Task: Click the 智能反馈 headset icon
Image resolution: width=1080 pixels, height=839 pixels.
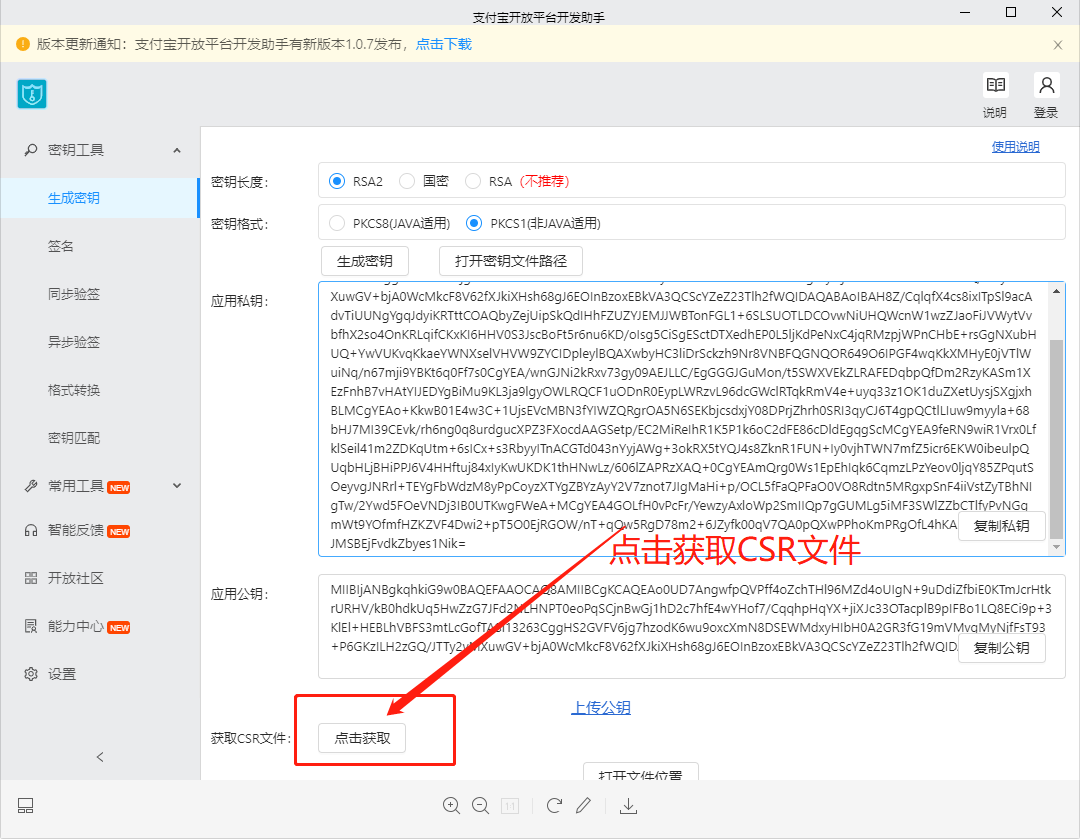Action: coord(31,530)
